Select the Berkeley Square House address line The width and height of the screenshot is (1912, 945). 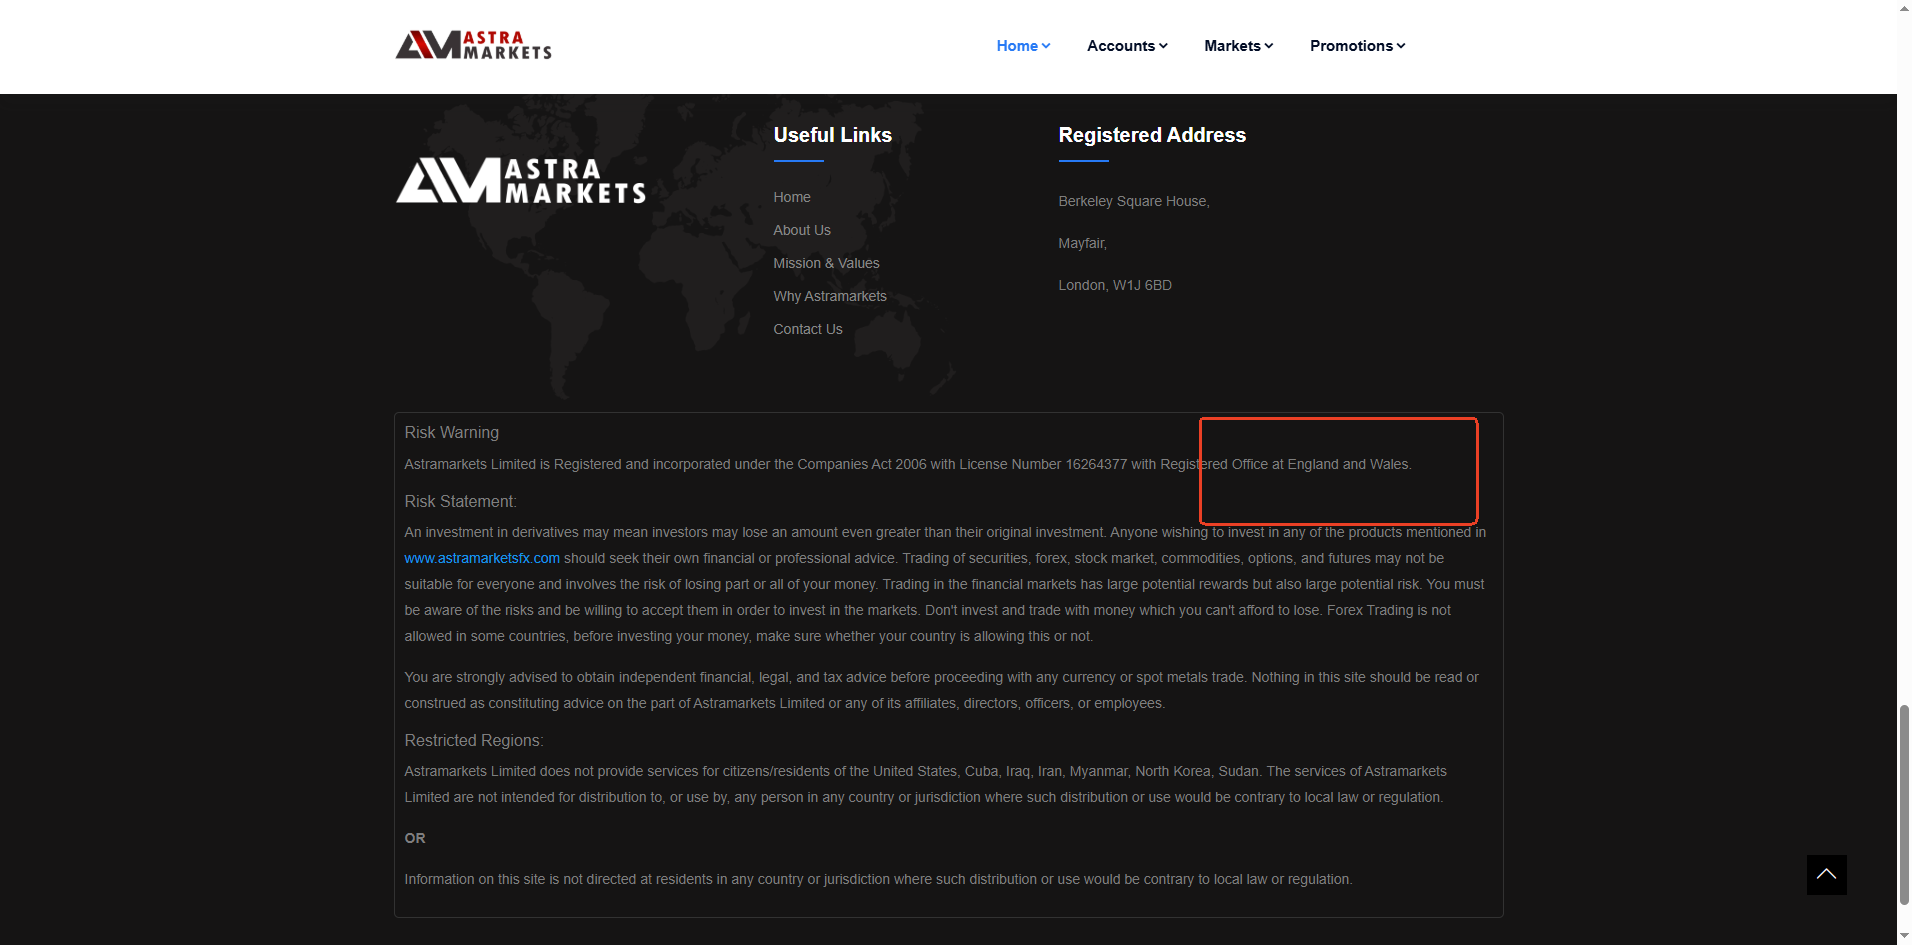pos(1134,201)
